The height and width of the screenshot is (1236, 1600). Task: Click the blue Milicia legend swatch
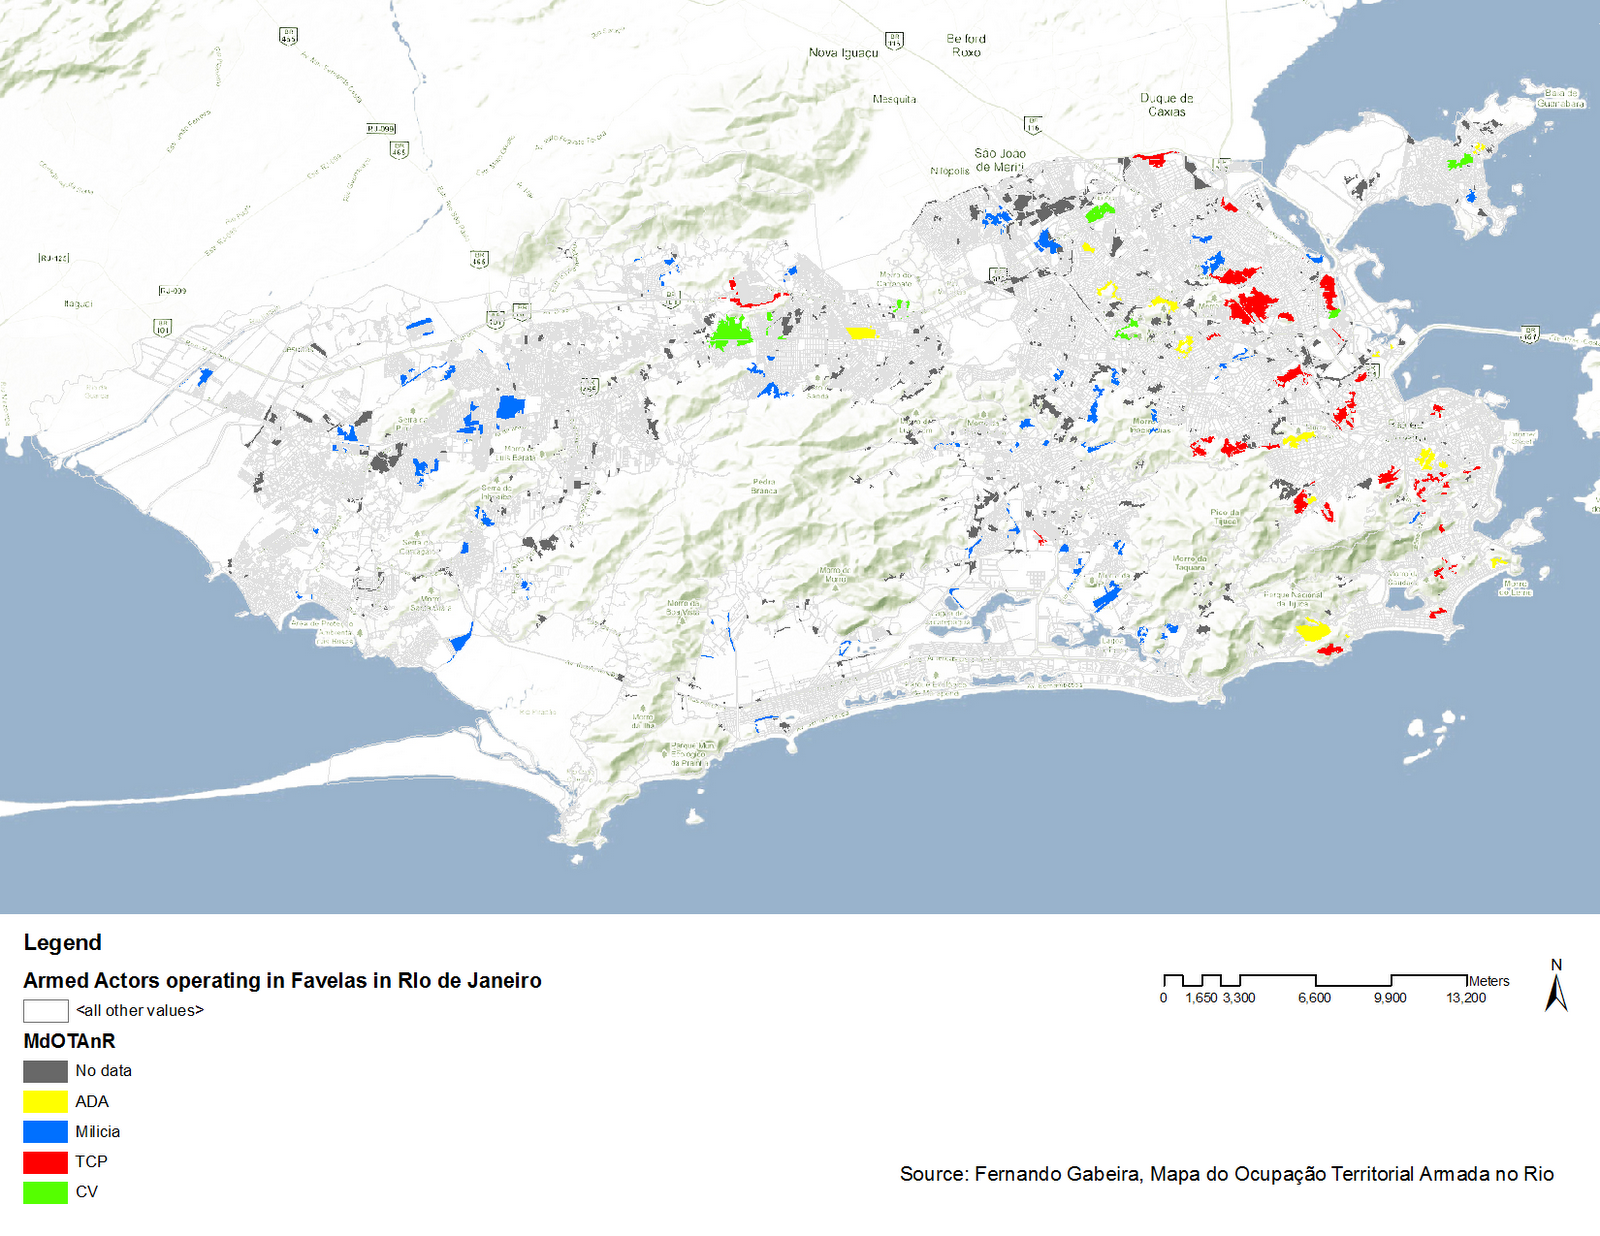point(45,1132)
